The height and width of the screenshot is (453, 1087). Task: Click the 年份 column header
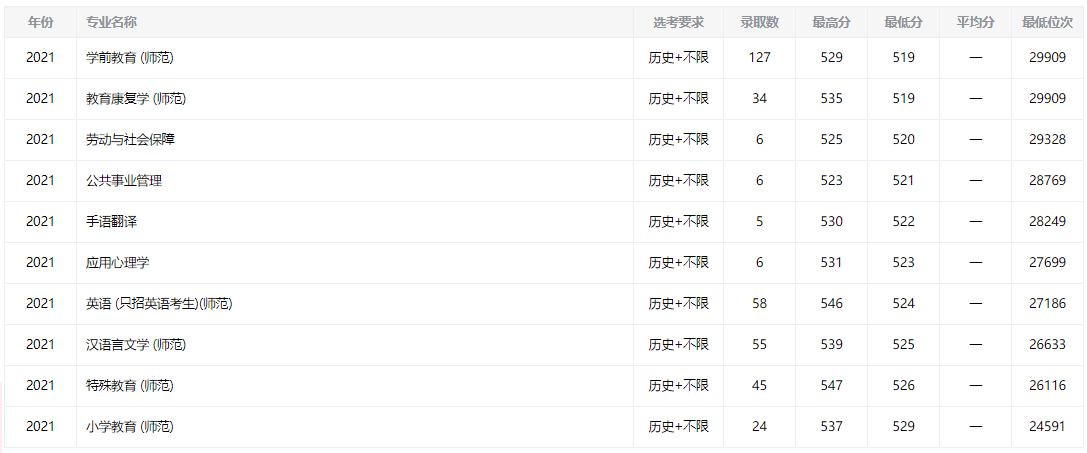40,22
